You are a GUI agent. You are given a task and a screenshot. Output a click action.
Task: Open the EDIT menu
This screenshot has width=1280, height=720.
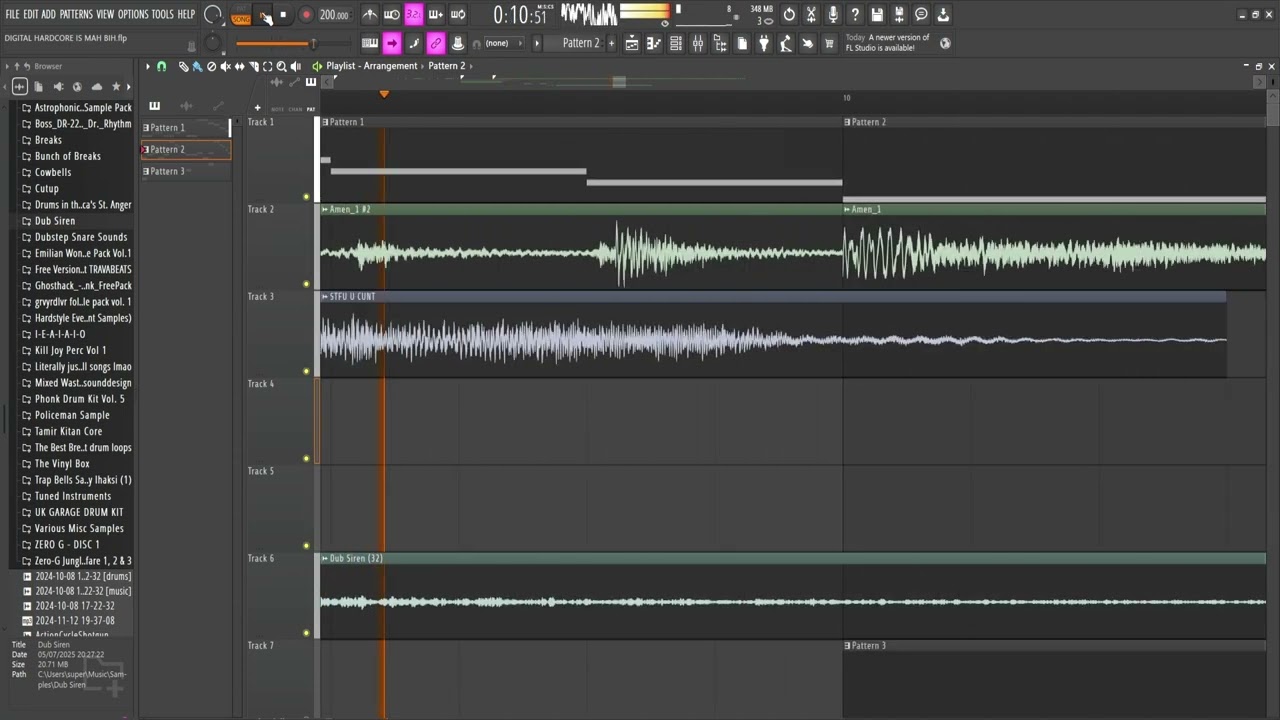click(x=31, y=14)
